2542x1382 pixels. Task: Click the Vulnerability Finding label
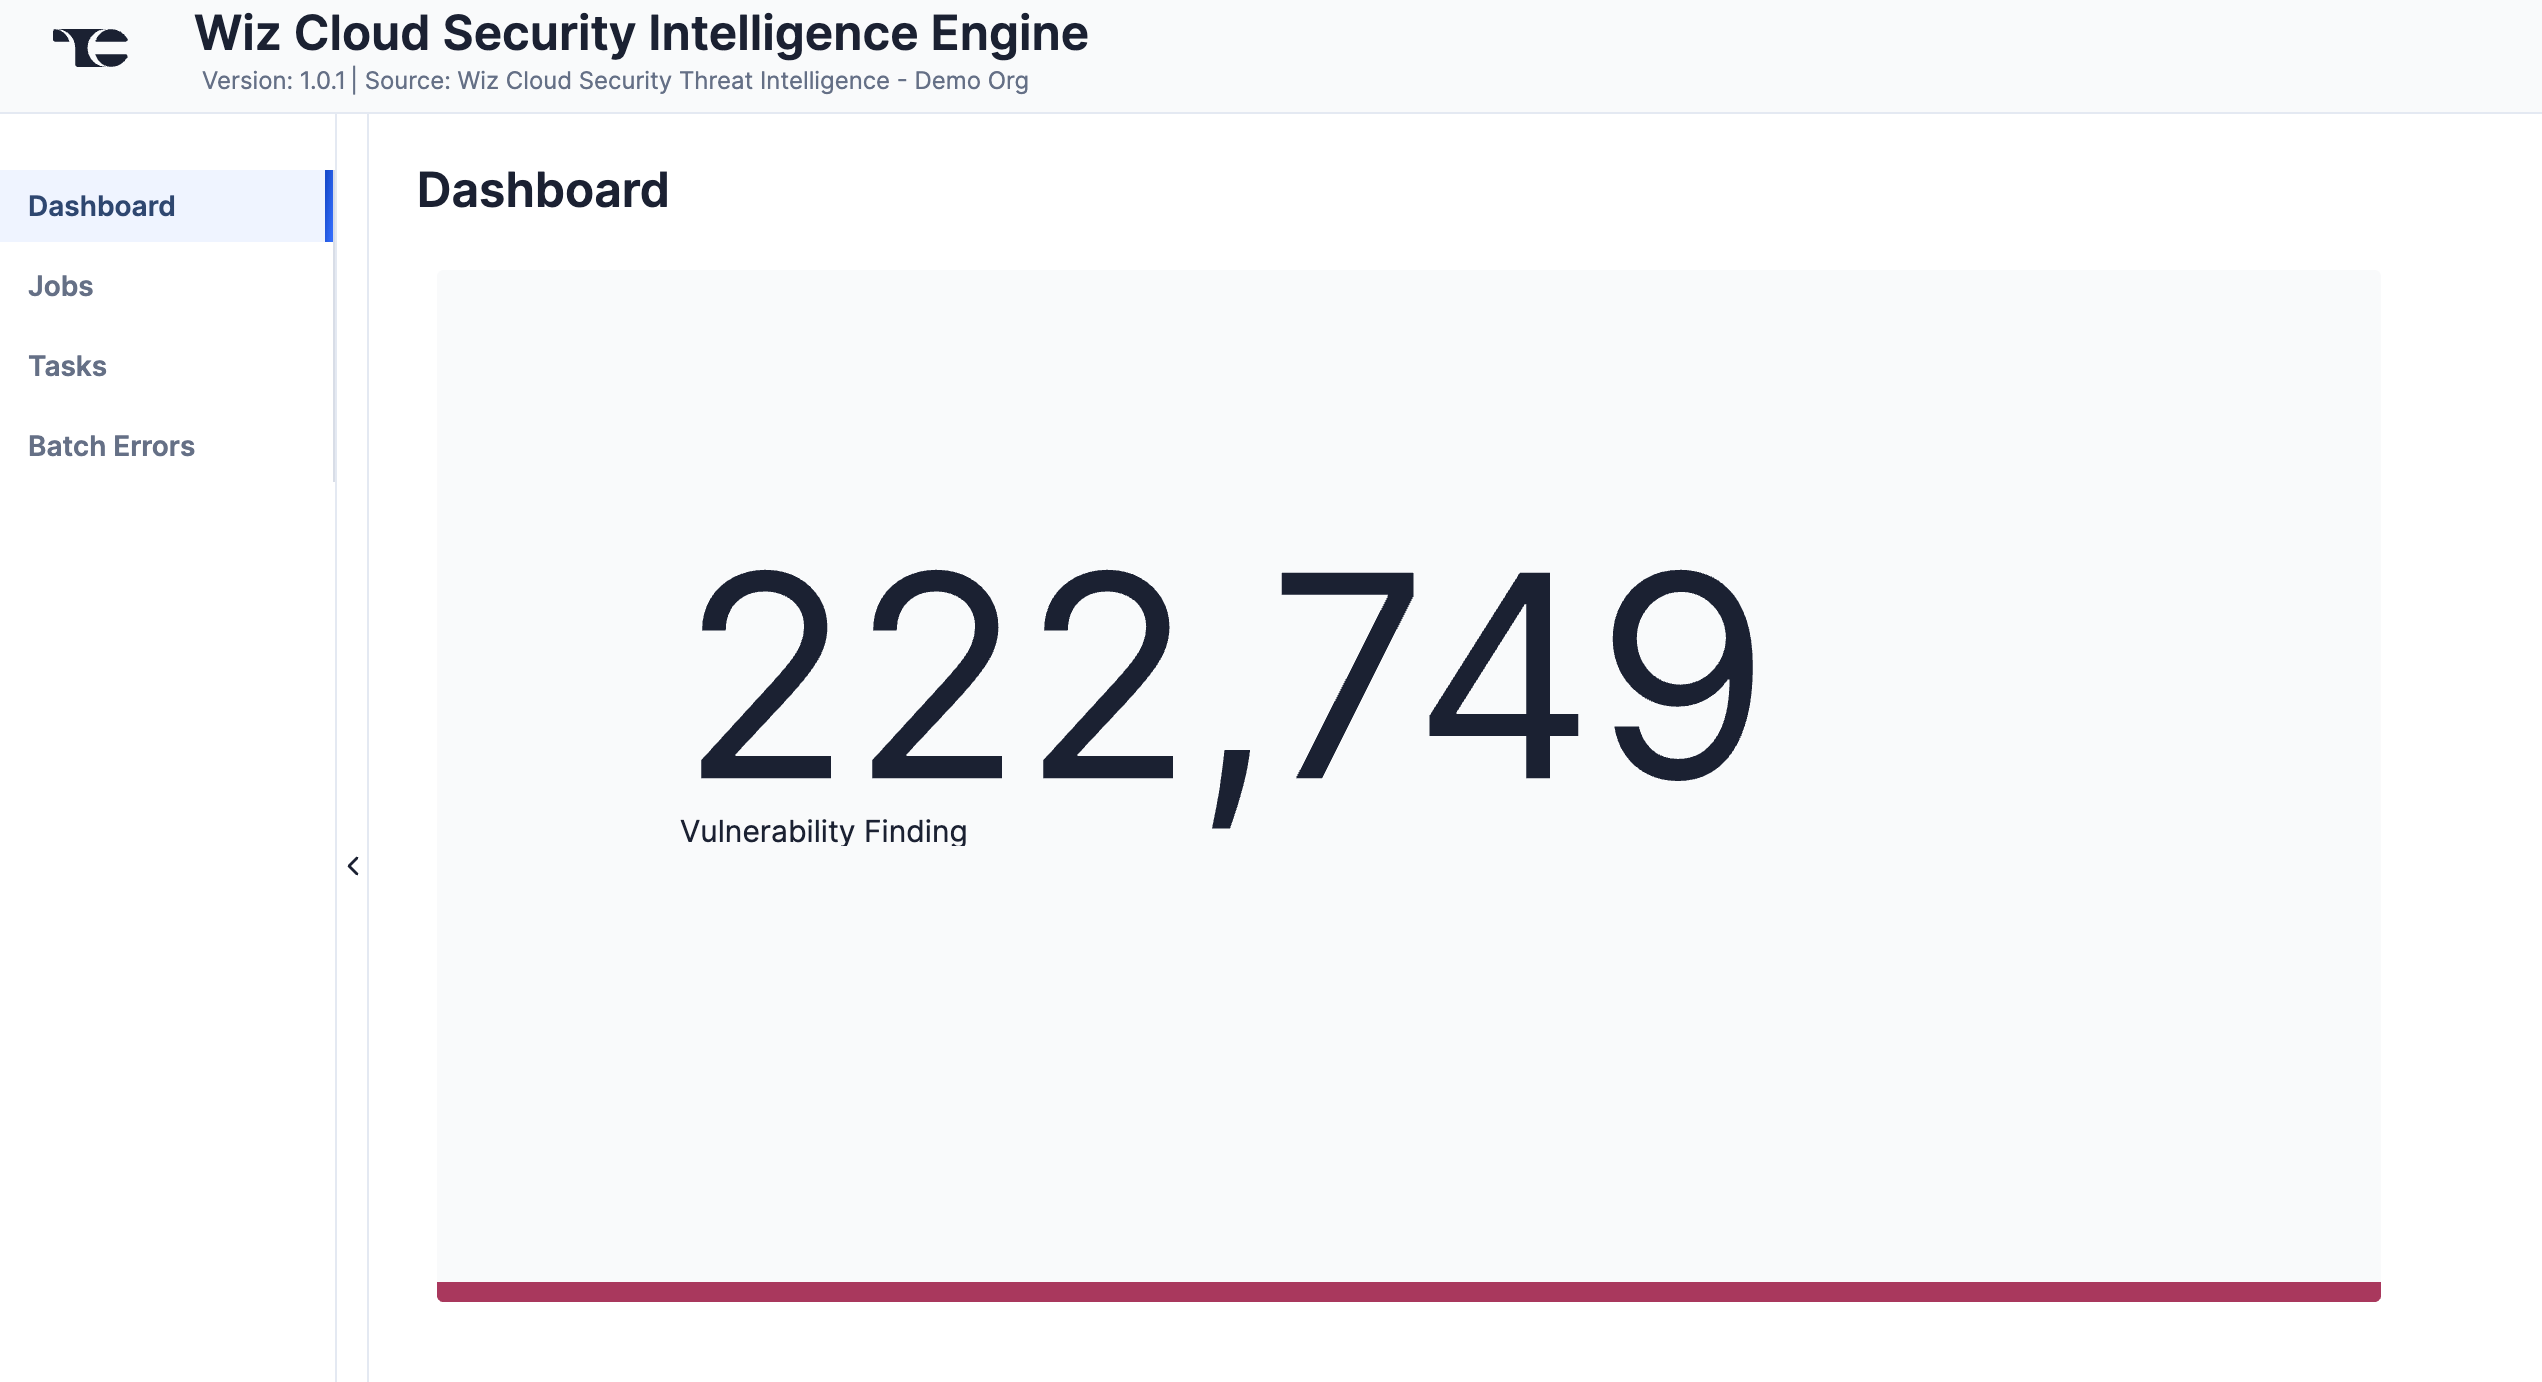point(823,829)
